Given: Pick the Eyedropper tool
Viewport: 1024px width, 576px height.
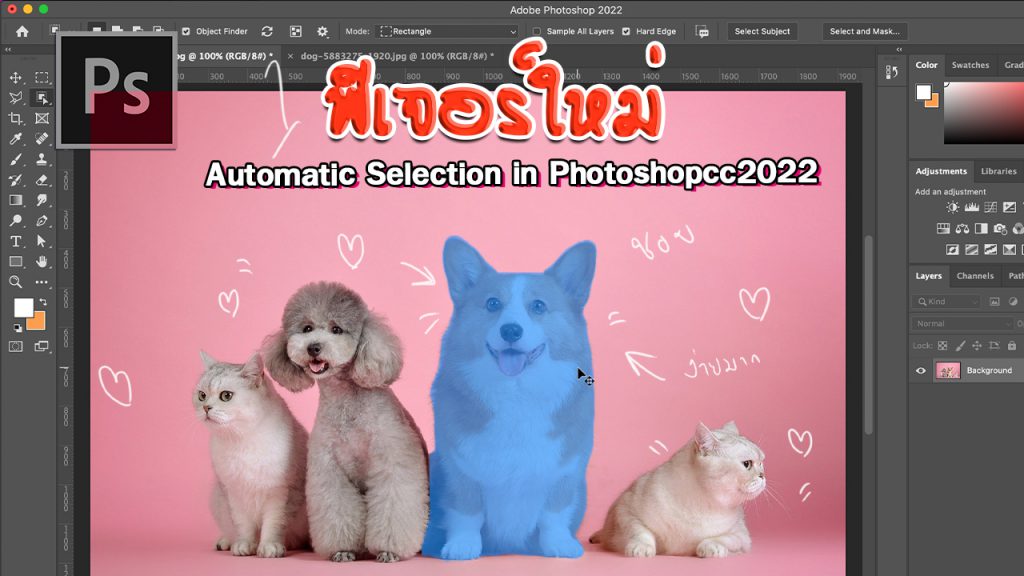Looking at the screenshot, I should click(x=16, y=139).
